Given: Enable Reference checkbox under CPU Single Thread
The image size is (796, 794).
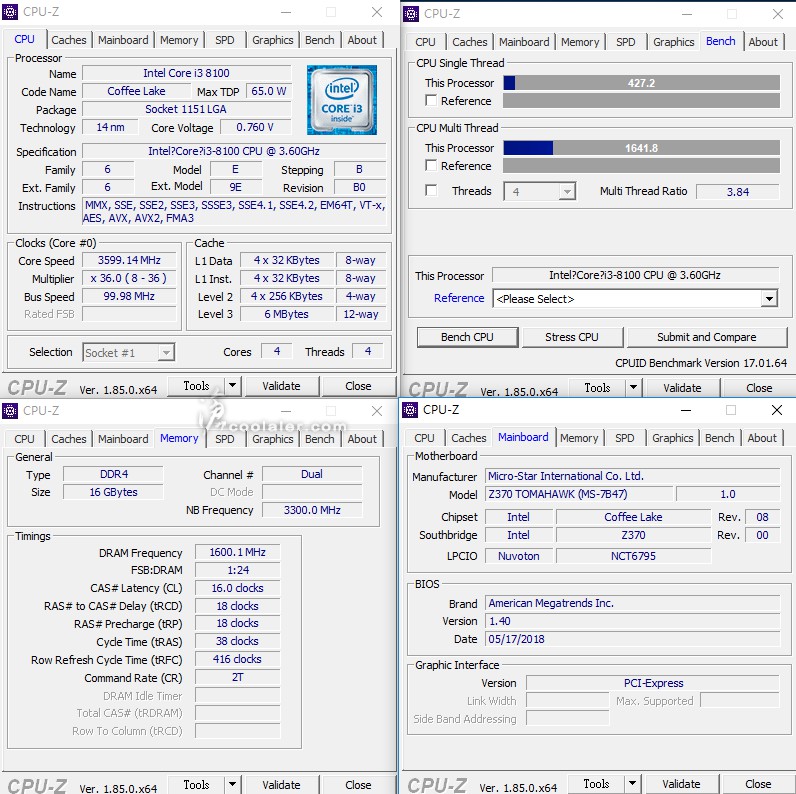Looking at the screenshot, I should tap(431, 101).
